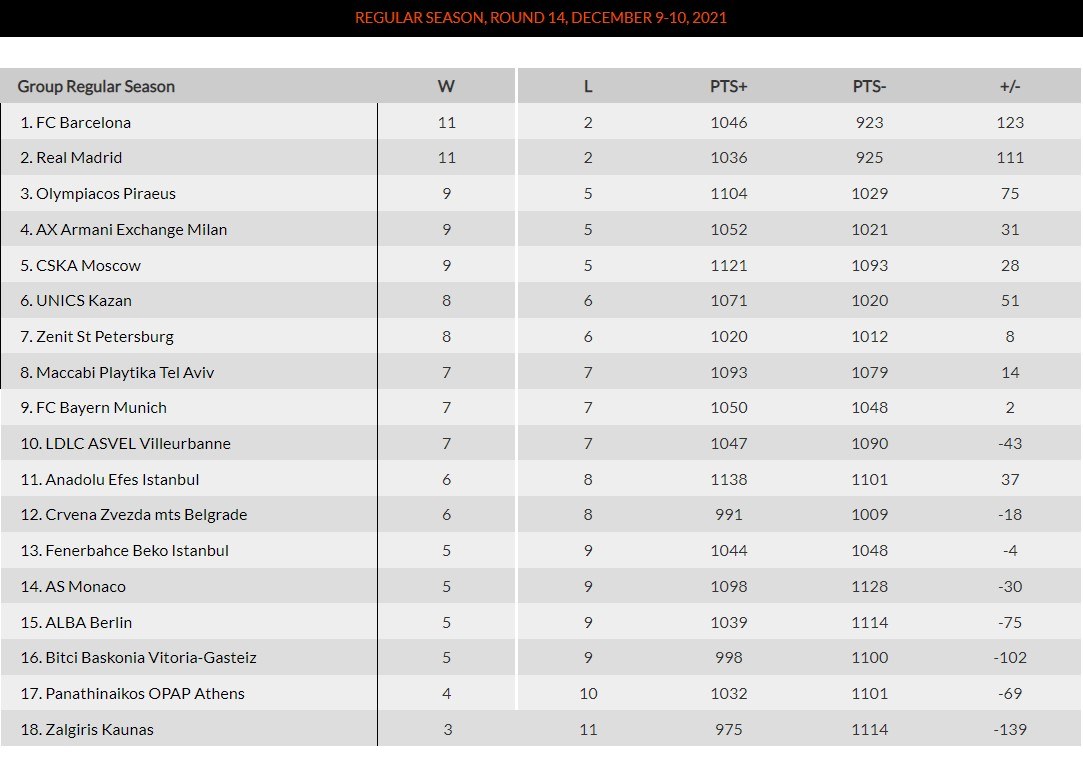Image resolution: width=1083 pixels, height=757 pixels.
Task: Select Zalgiris Kaunas in last place
Action: point(99,729)
